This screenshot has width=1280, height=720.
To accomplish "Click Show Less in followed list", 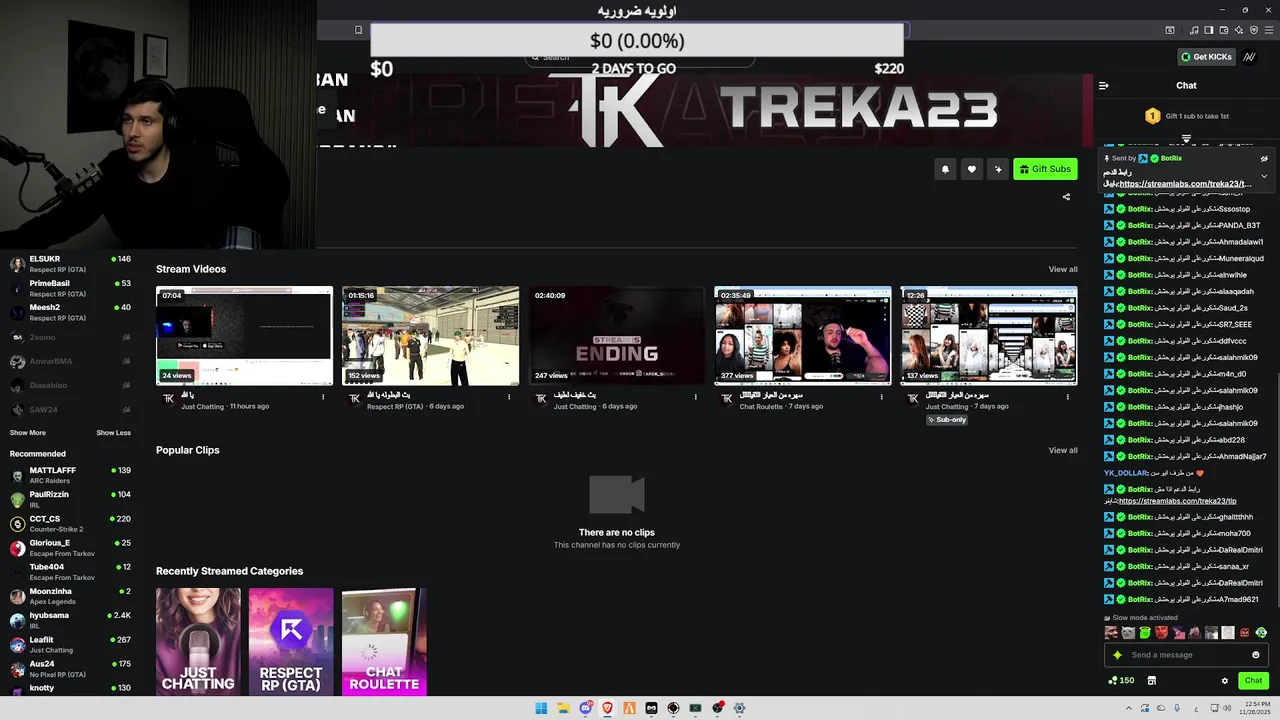I will point(113,433).
